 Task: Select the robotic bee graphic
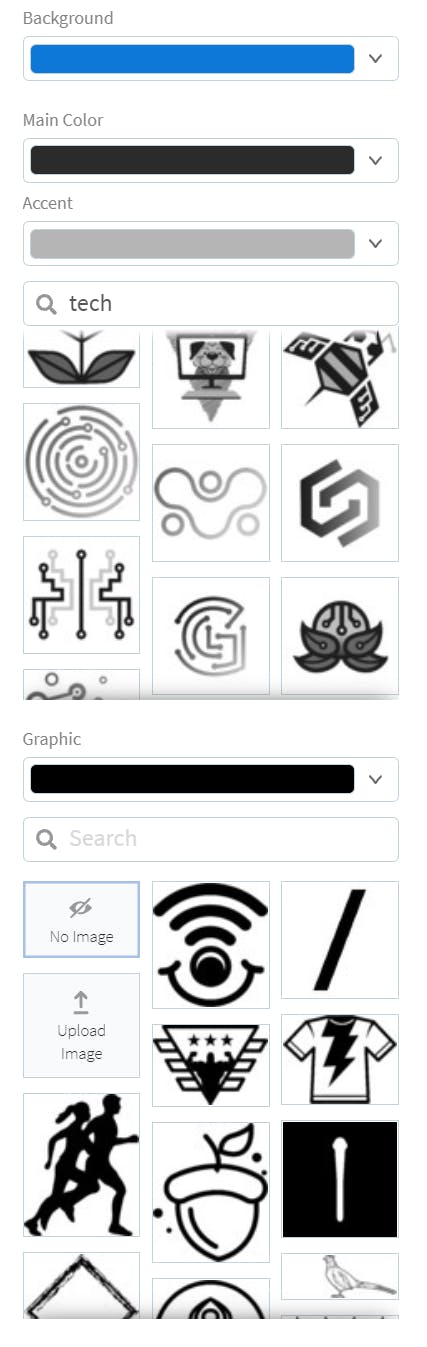340,378
